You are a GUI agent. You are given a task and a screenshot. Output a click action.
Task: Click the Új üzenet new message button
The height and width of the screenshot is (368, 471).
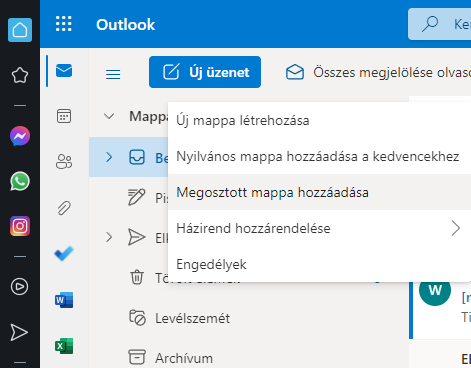tap(205, 72)
